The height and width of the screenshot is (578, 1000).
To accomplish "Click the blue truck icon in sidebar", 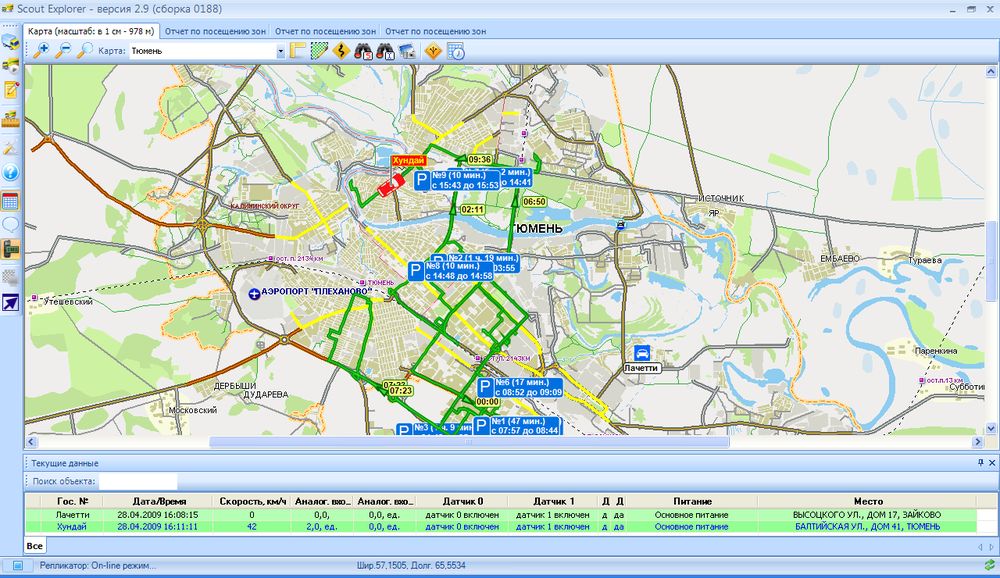I will pyautogui.click(x=11, y=41).
